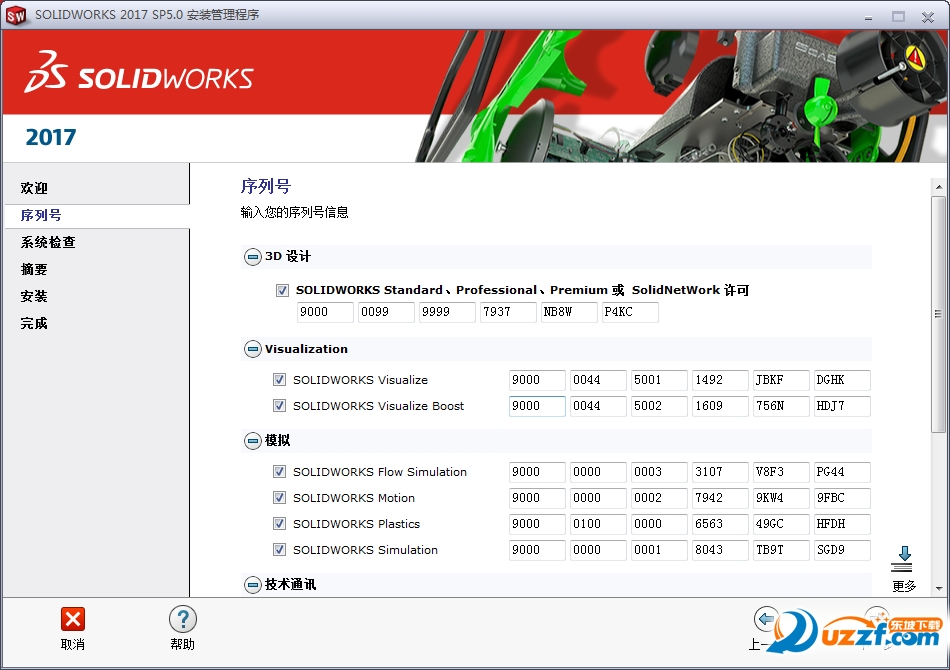The image size is (950, 670).
Task: Uncheck the SOLIDWORKS Motion checkbox
Action: 279,497
